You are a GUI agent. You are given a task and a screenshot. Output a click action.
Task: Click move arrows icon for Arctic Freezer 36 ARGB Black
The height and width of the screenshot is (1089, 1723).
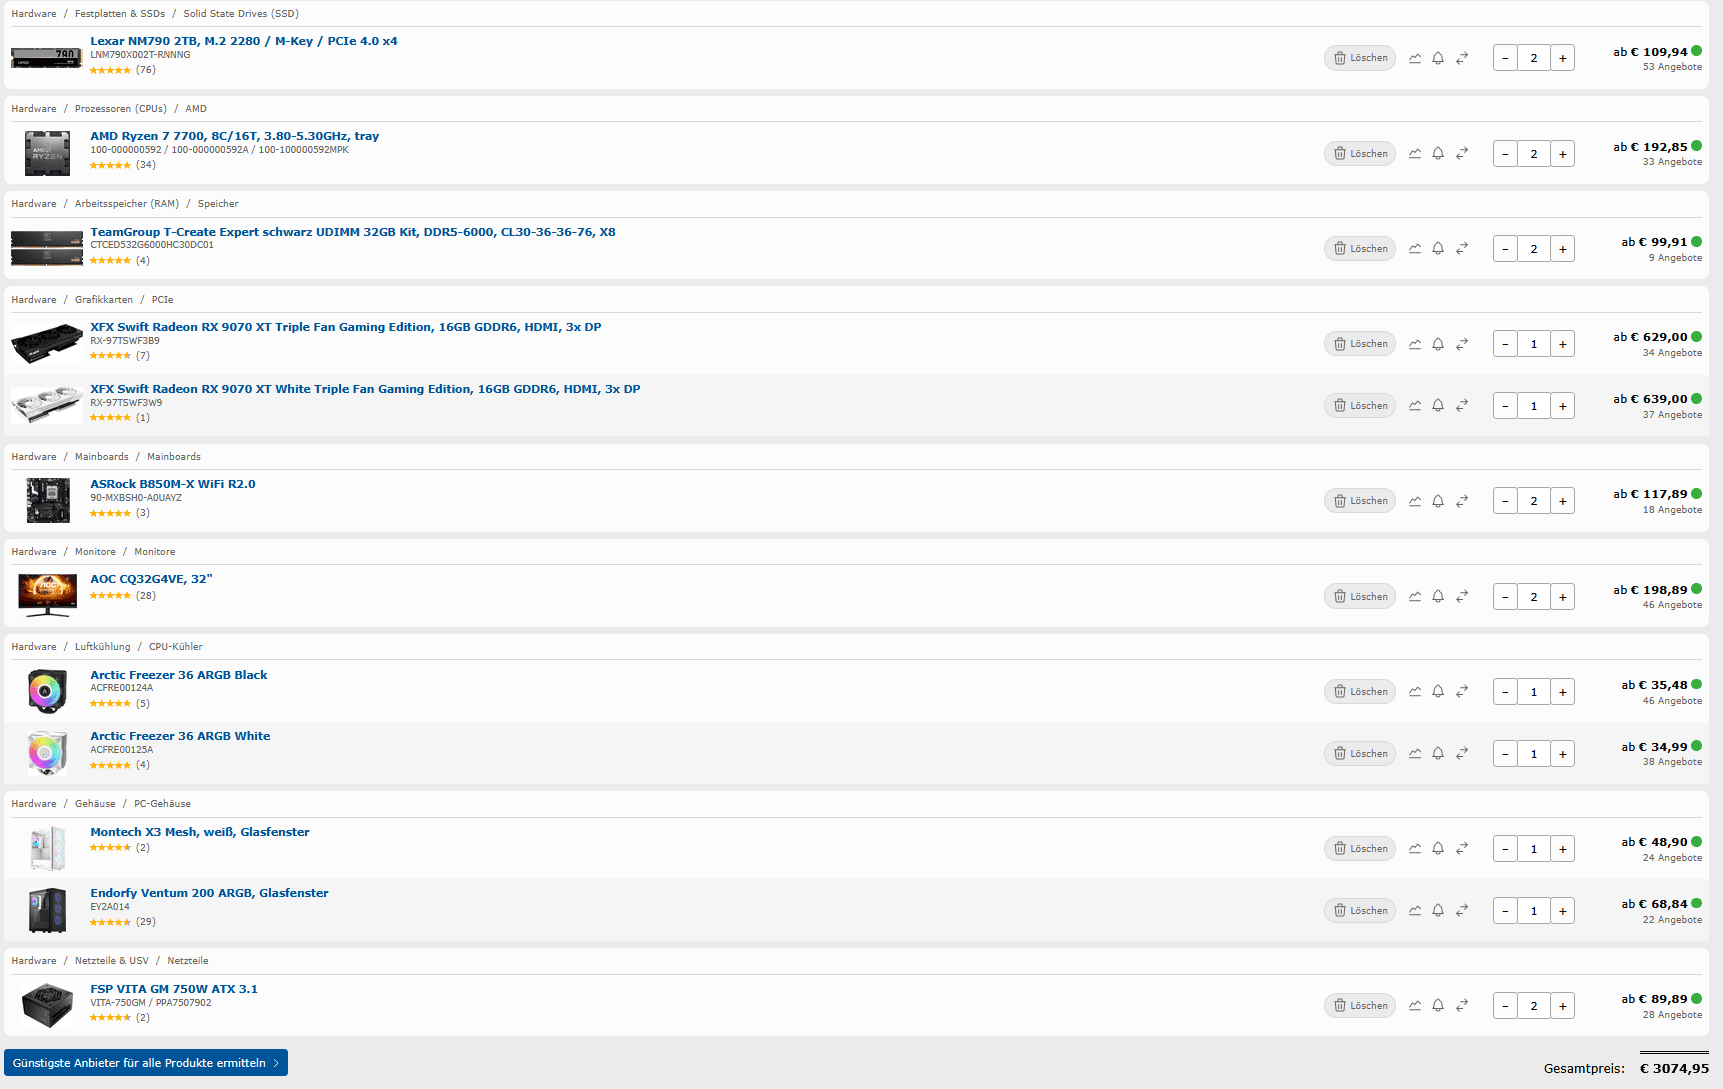point(1462,692)
